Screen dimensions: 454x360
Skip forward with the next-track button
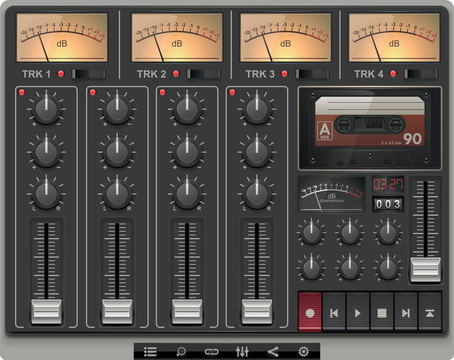[406, 313]
